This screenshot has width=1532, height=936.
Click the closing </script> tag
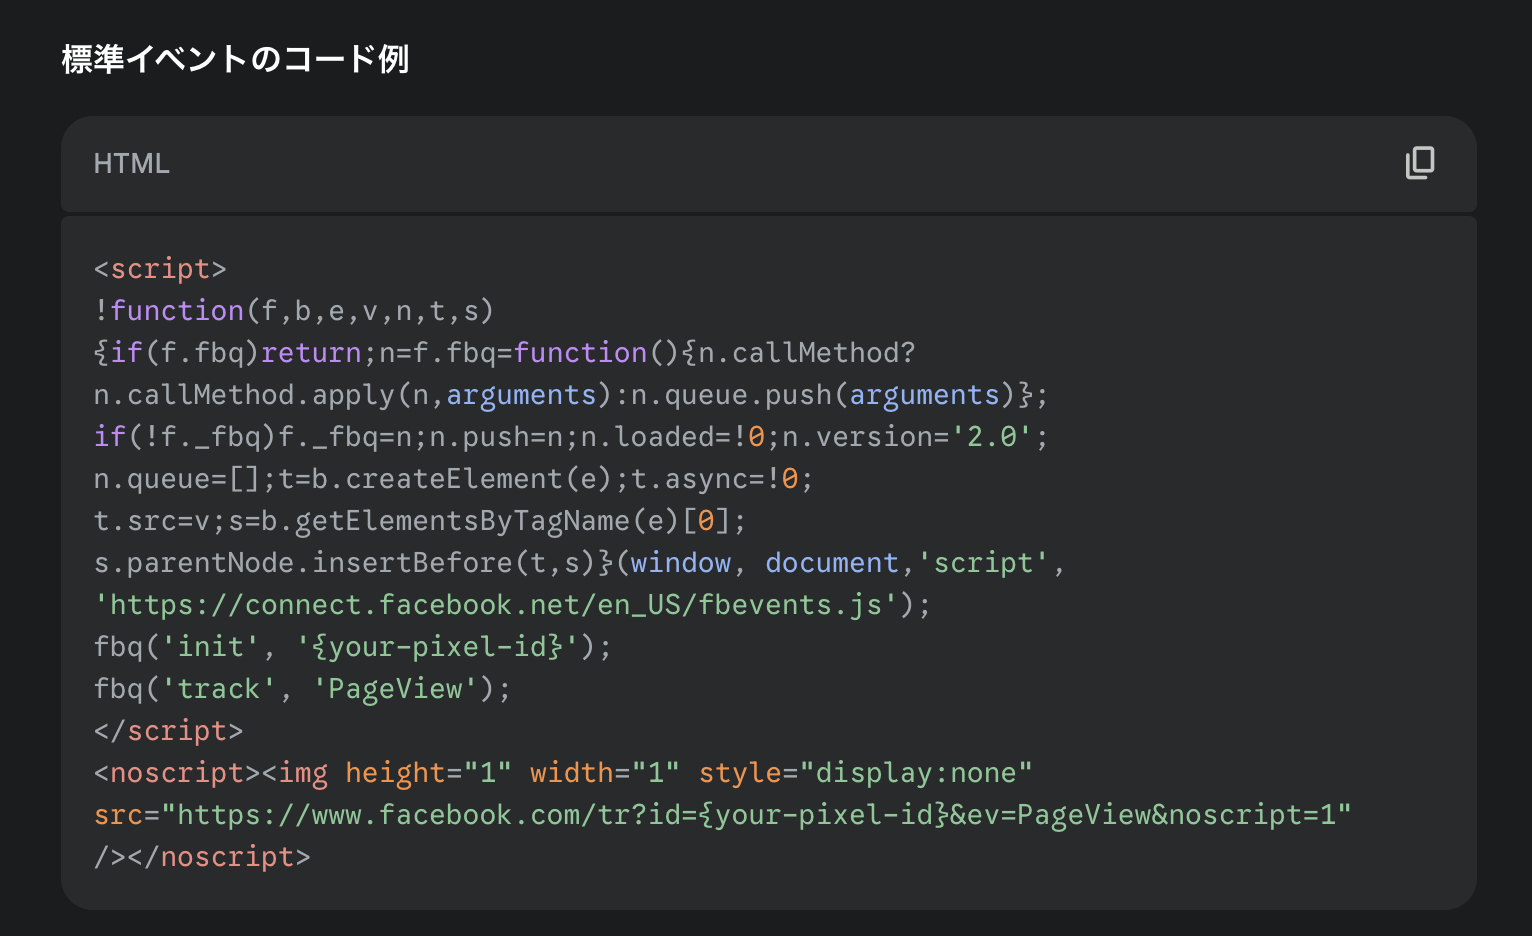pos(168,731)
